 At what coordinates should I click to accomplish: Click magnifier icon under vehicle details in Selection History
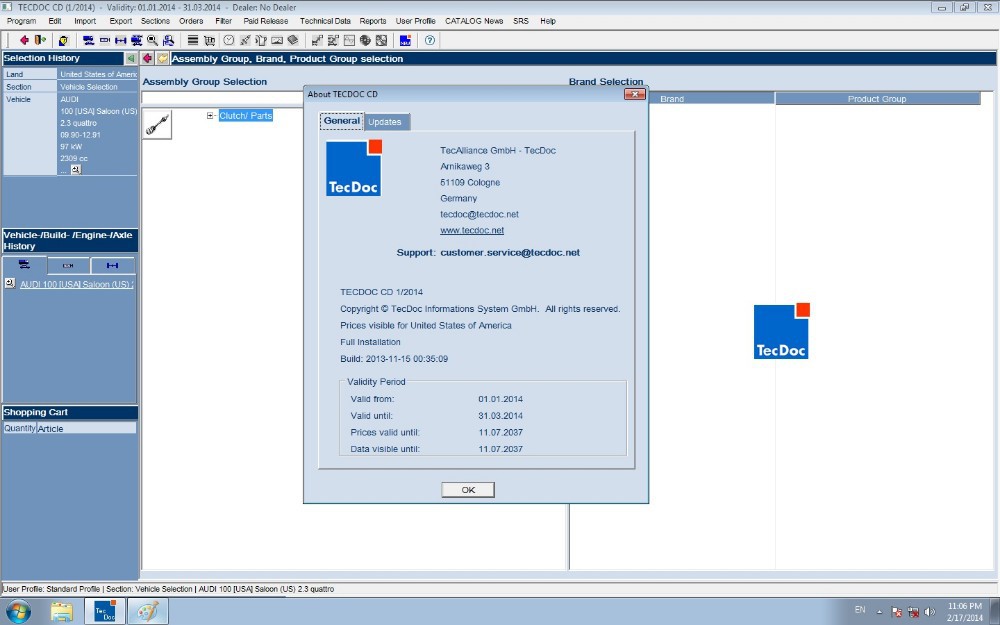tap(76, 170)
